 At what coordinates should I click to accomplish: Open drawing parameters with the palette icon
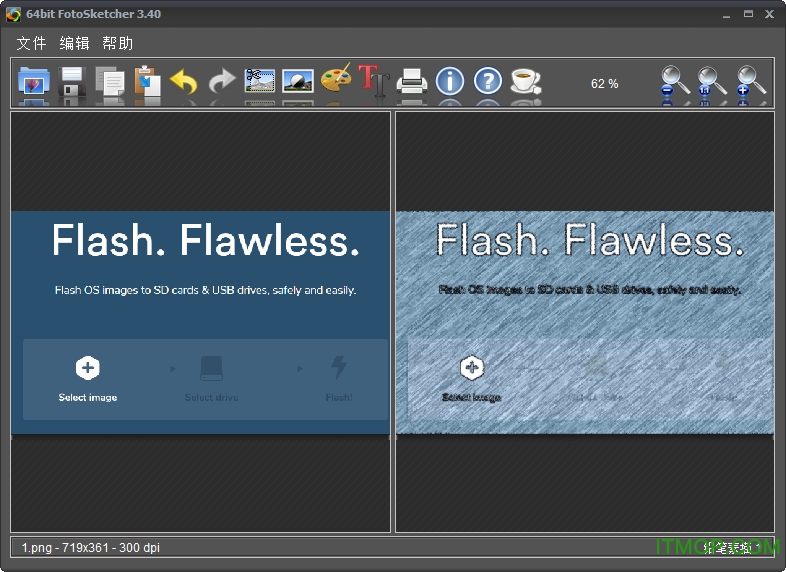click(x=336, y=80)
